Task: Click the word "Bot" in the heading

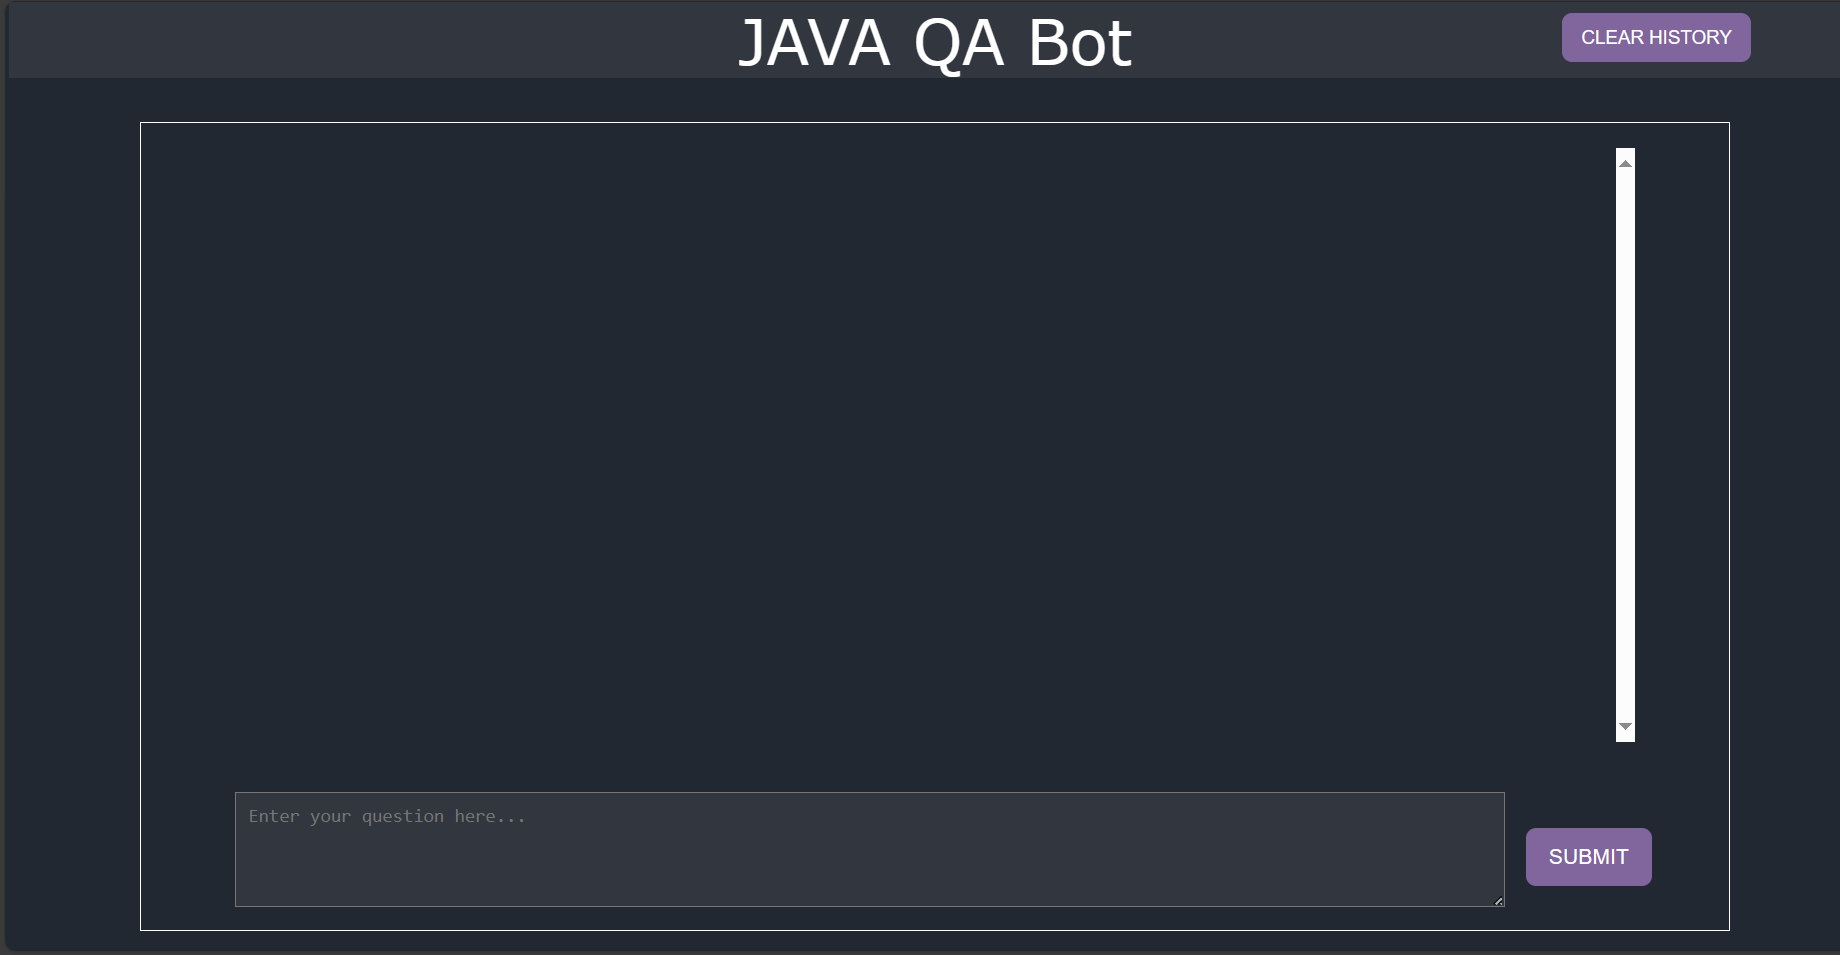Action: (1079, 43)
